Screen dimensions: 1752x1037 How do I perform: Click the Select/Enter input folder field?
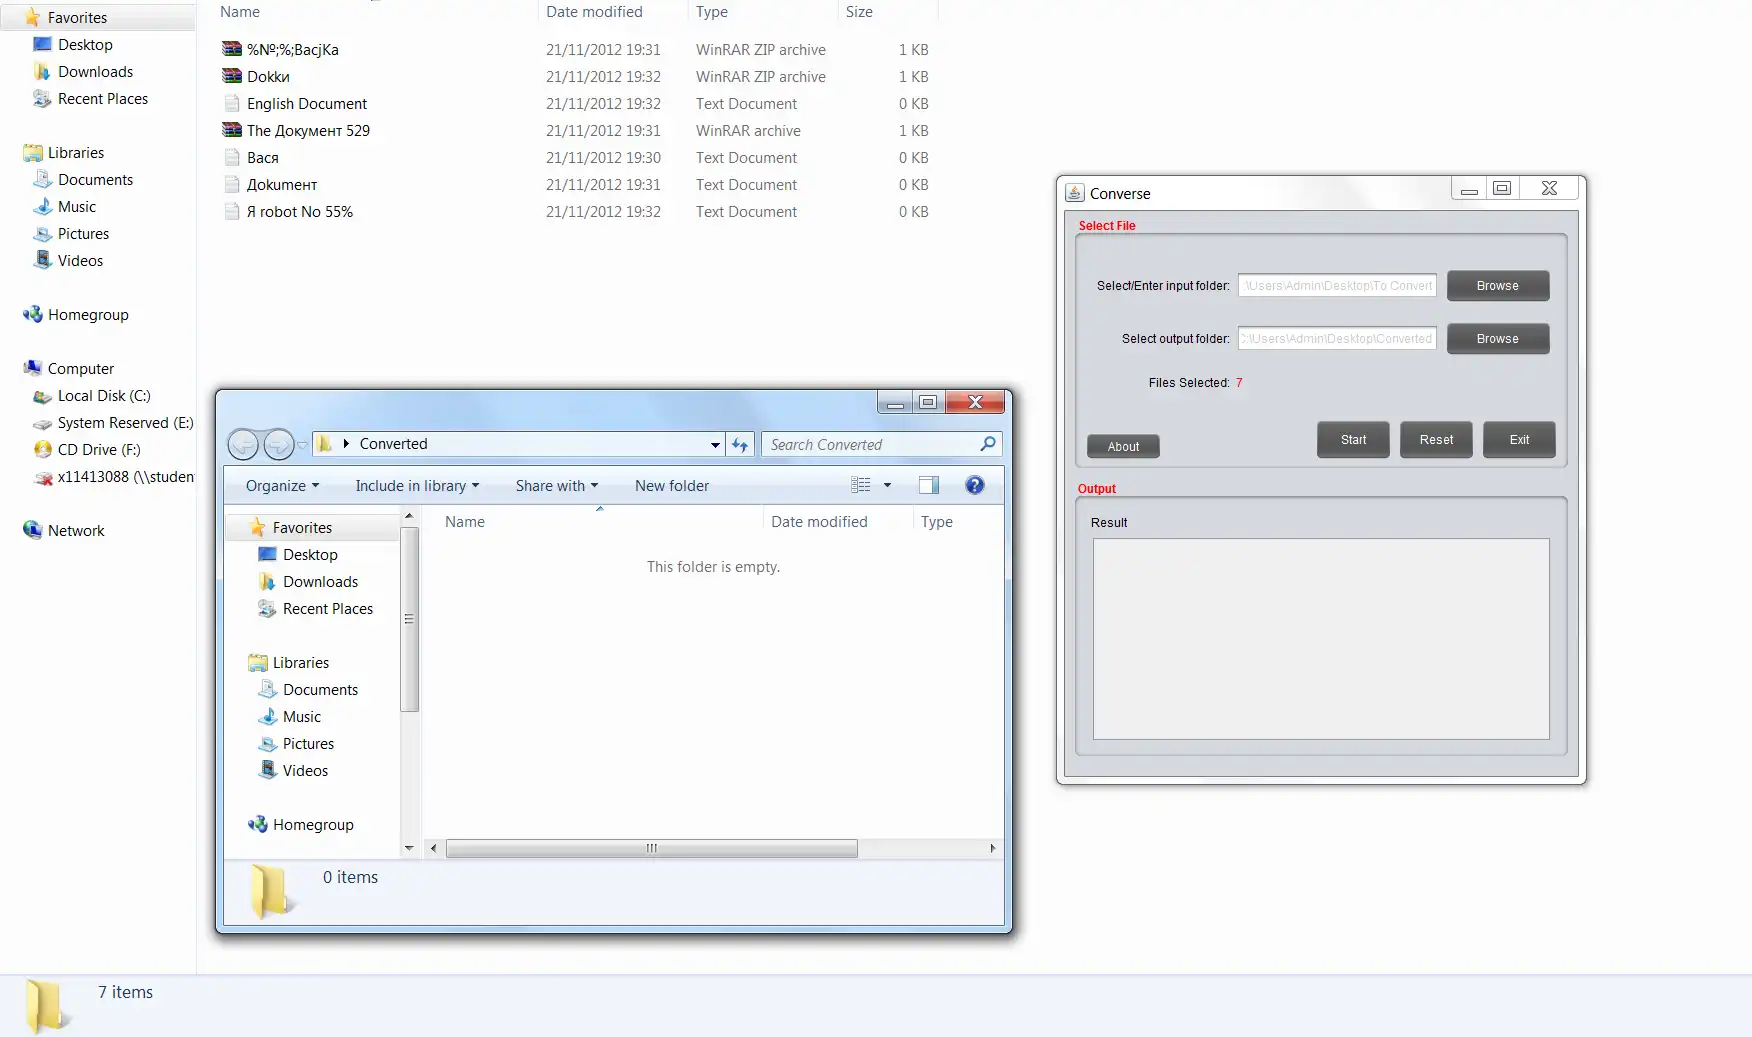point(1337,286)
